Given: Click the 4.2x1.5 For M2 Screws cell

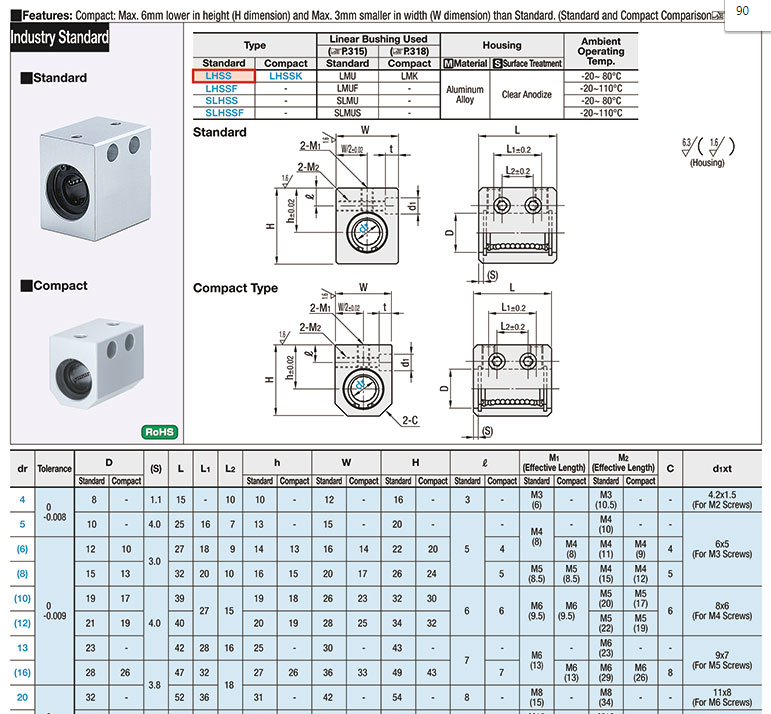Looking at the screenshot, I should coord(722,500).
